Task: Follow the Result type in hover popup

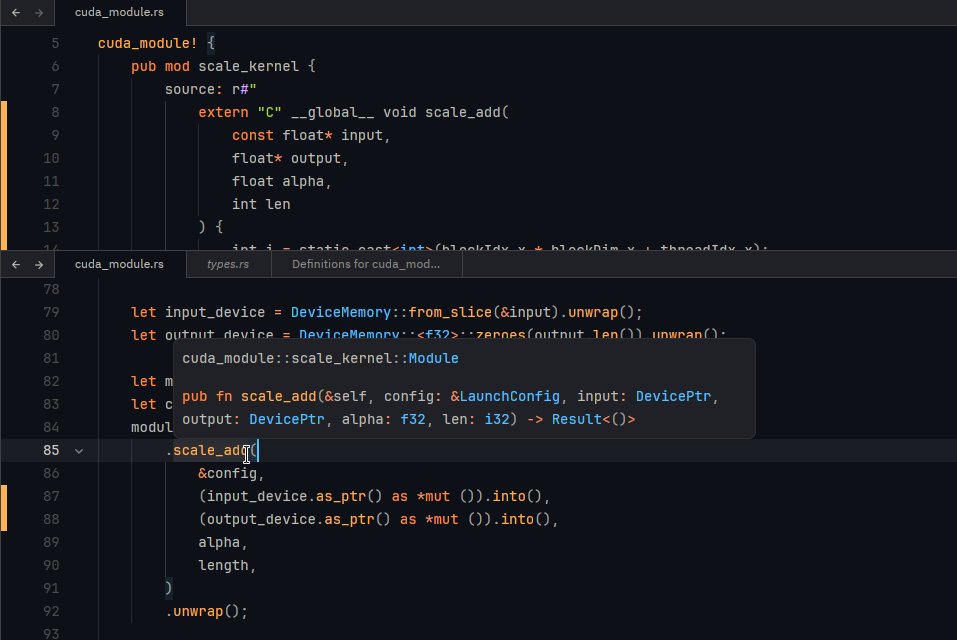Action: pos(577,419)
